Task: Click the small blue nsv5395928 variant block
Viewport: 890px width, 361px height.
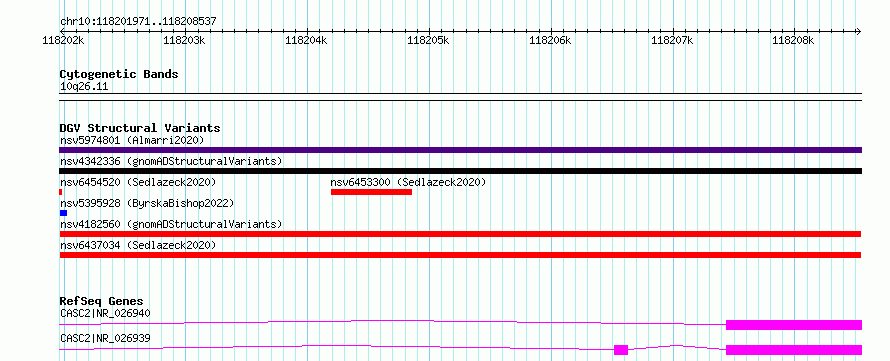Action: point(63,213)
